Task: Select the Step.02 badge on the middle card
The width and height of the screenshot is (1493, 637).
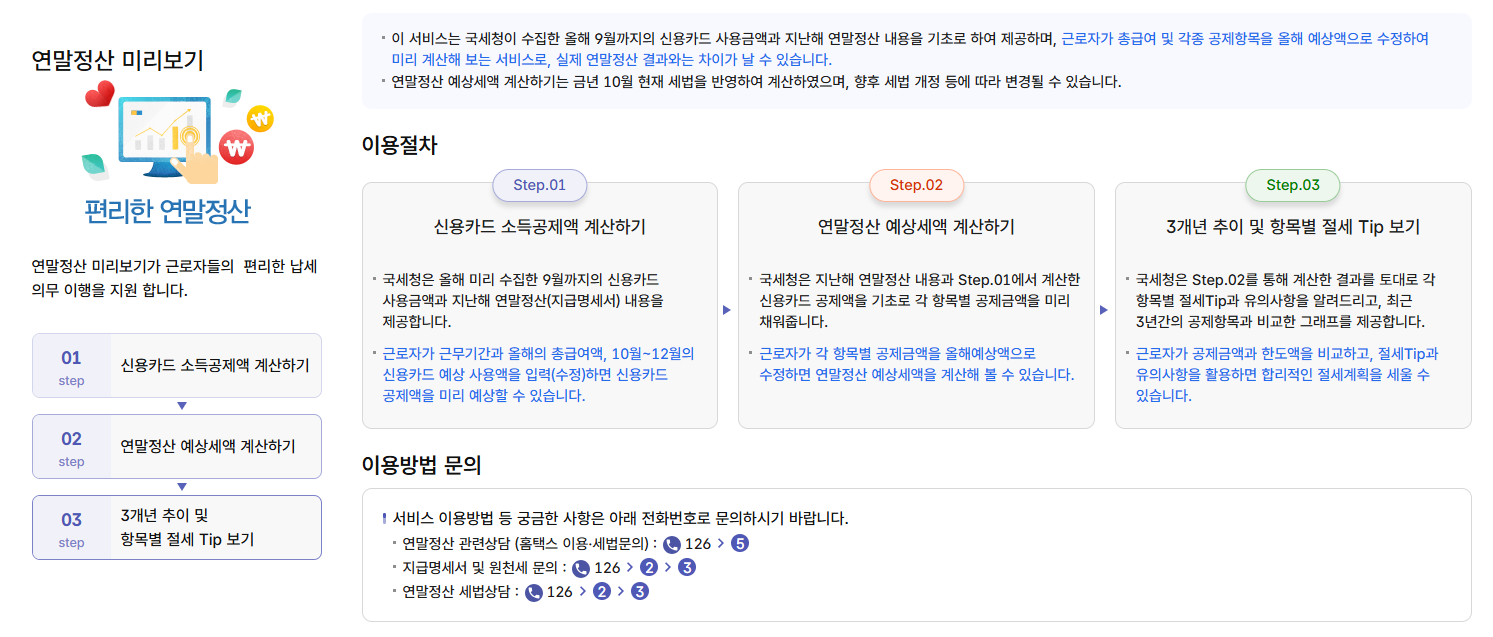Action: 916,186
